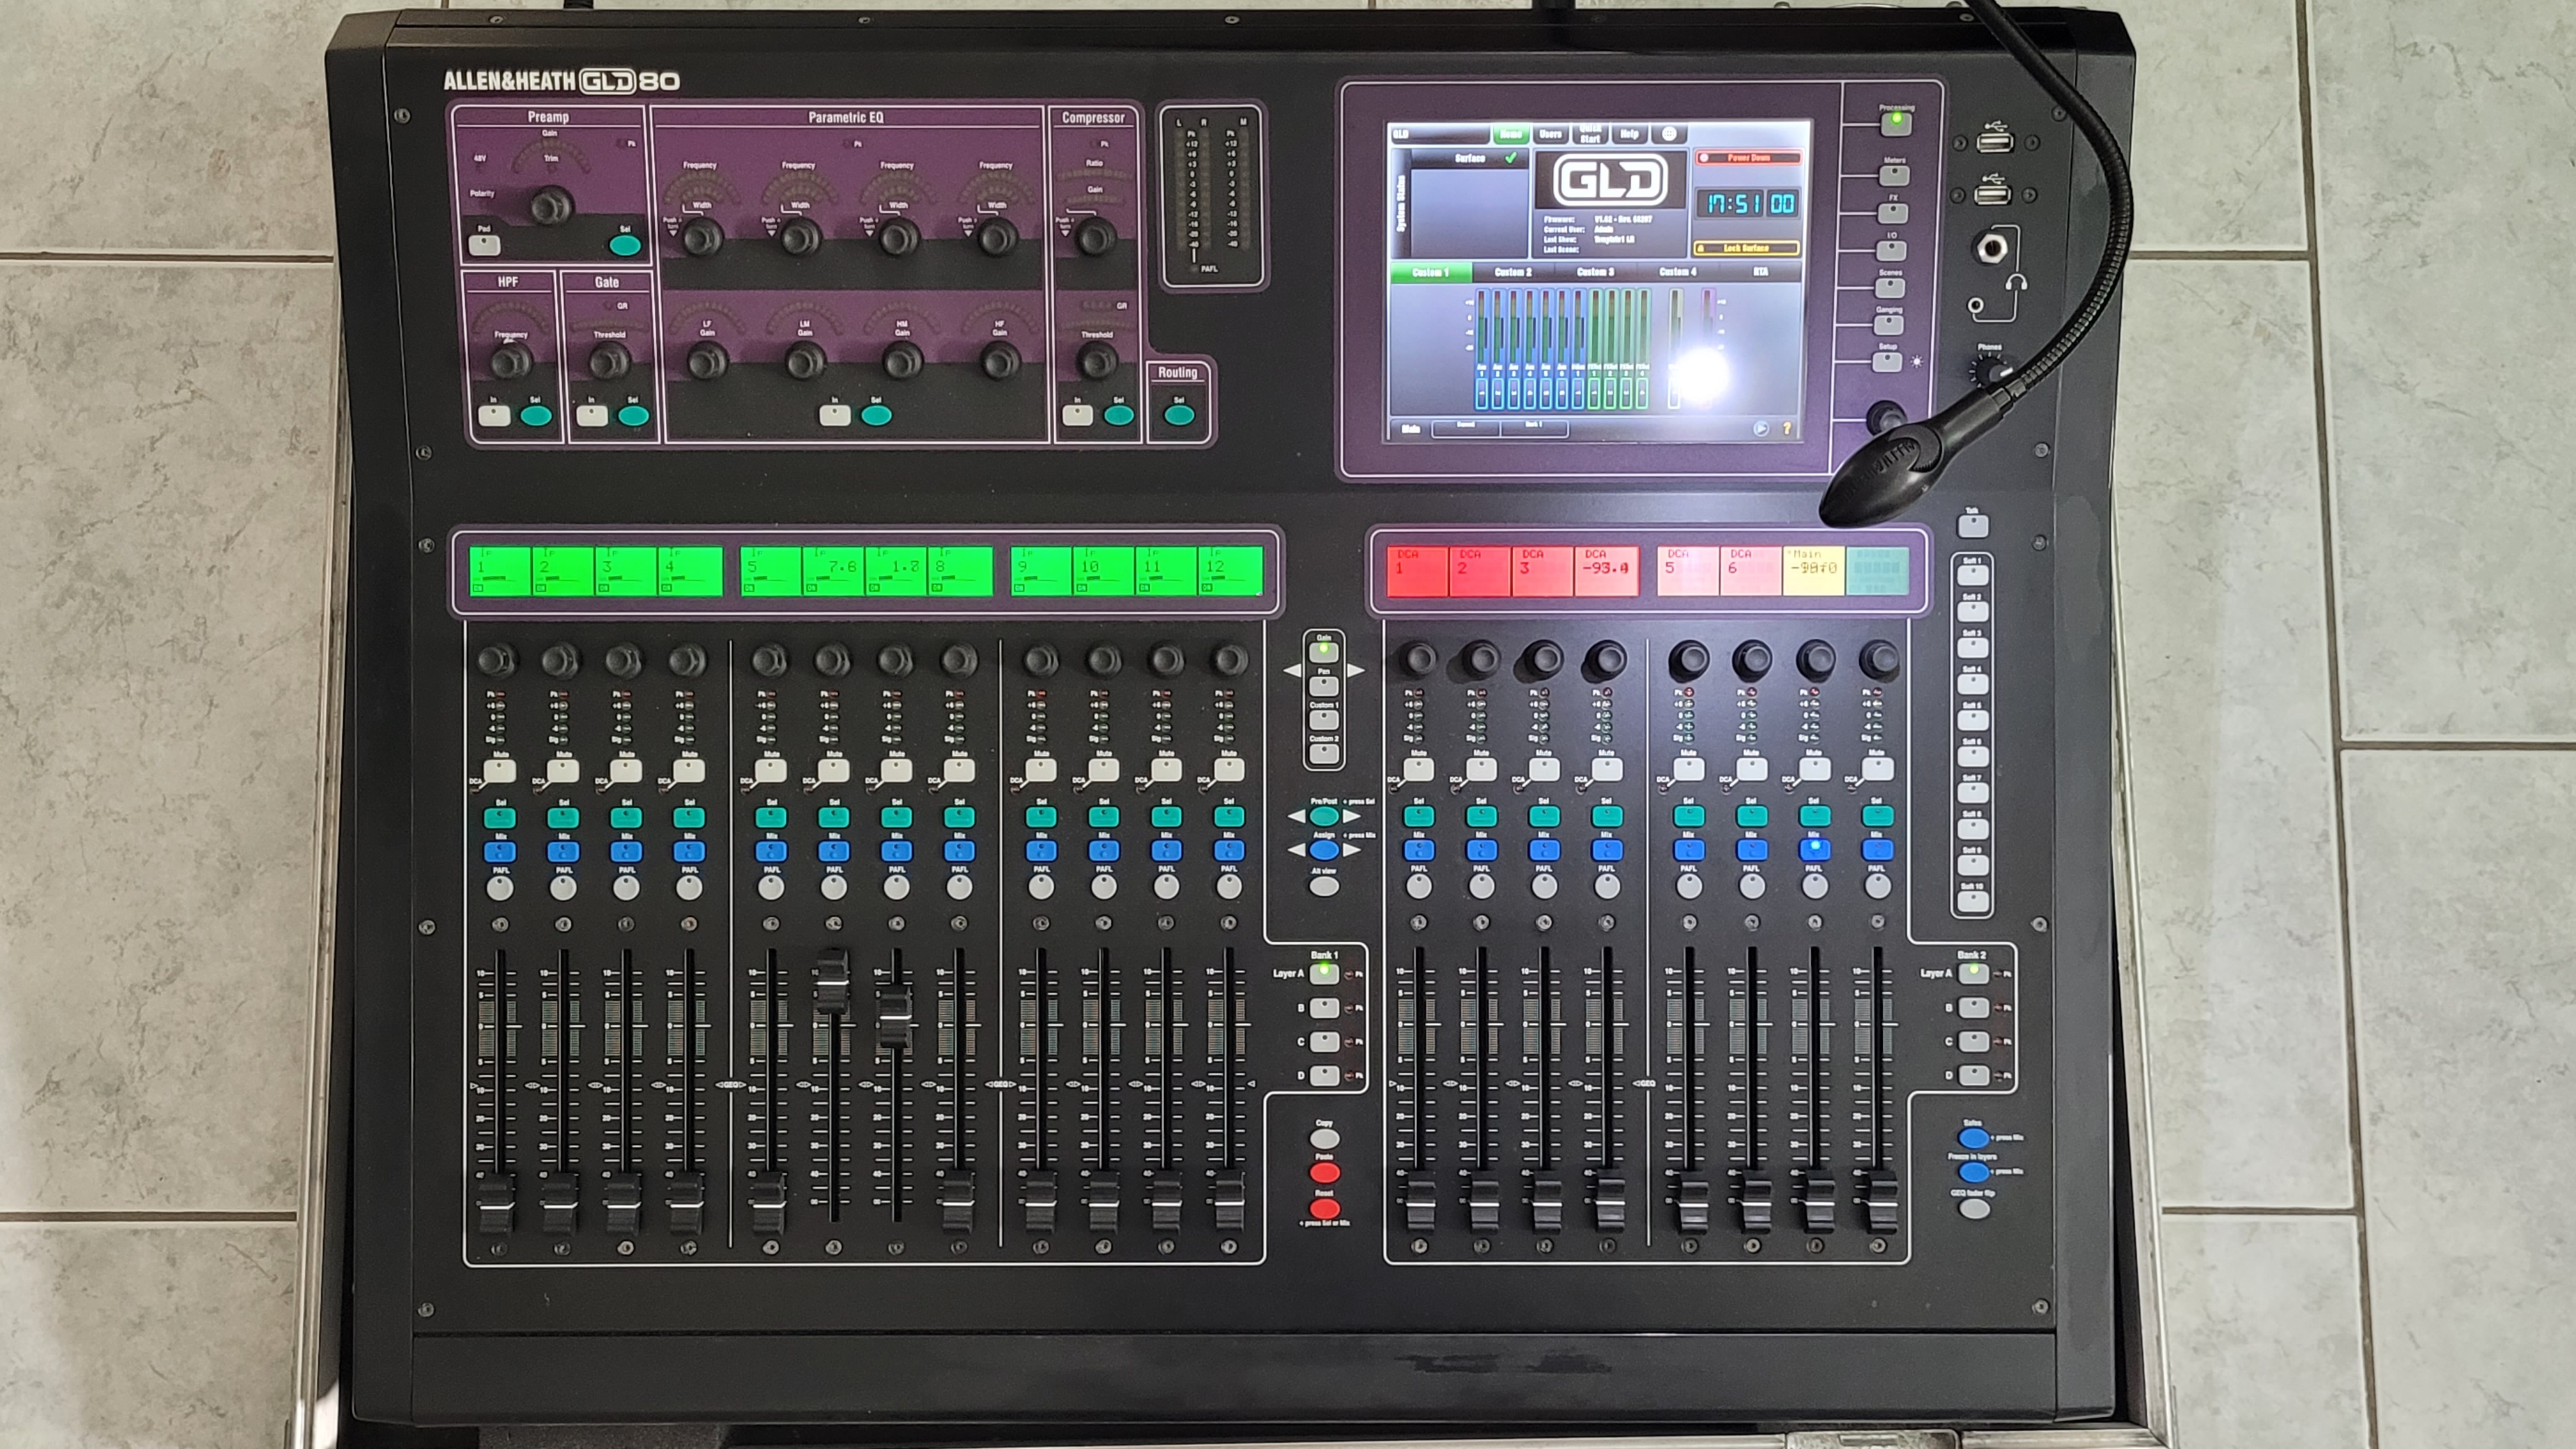
Task: Push the teal Preamp Sel key
Action: coord(625,246)
